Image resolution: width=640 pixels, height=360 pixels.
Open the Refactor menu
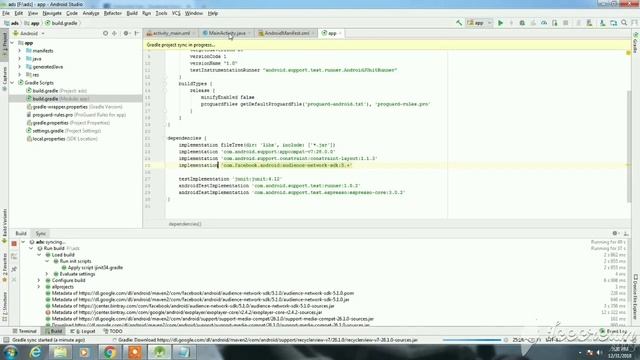coord(113,13)
